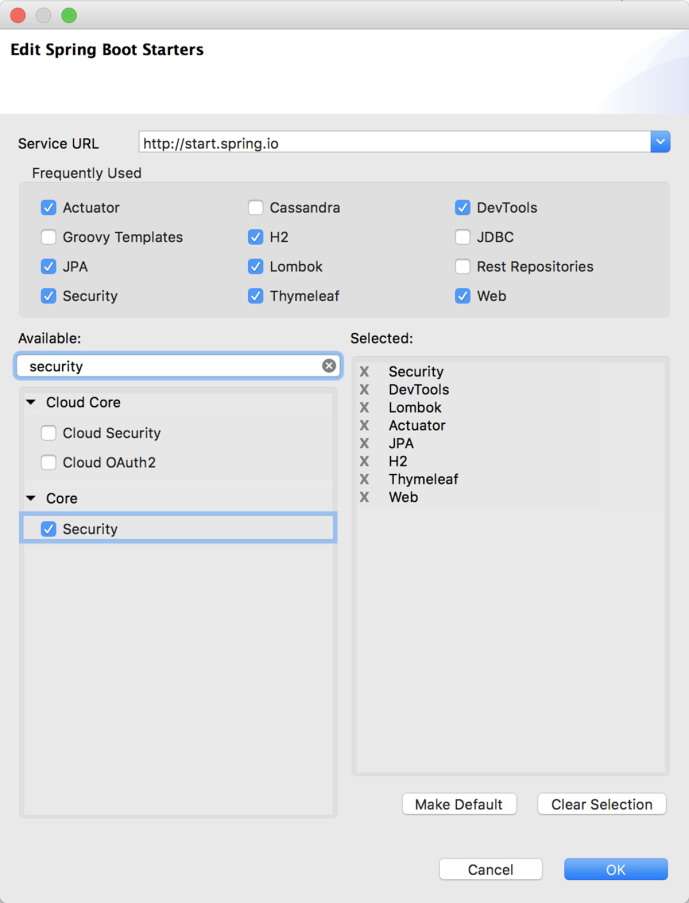
Task: Enable Groovy Templates starter
Action: [x=48, y=237]
